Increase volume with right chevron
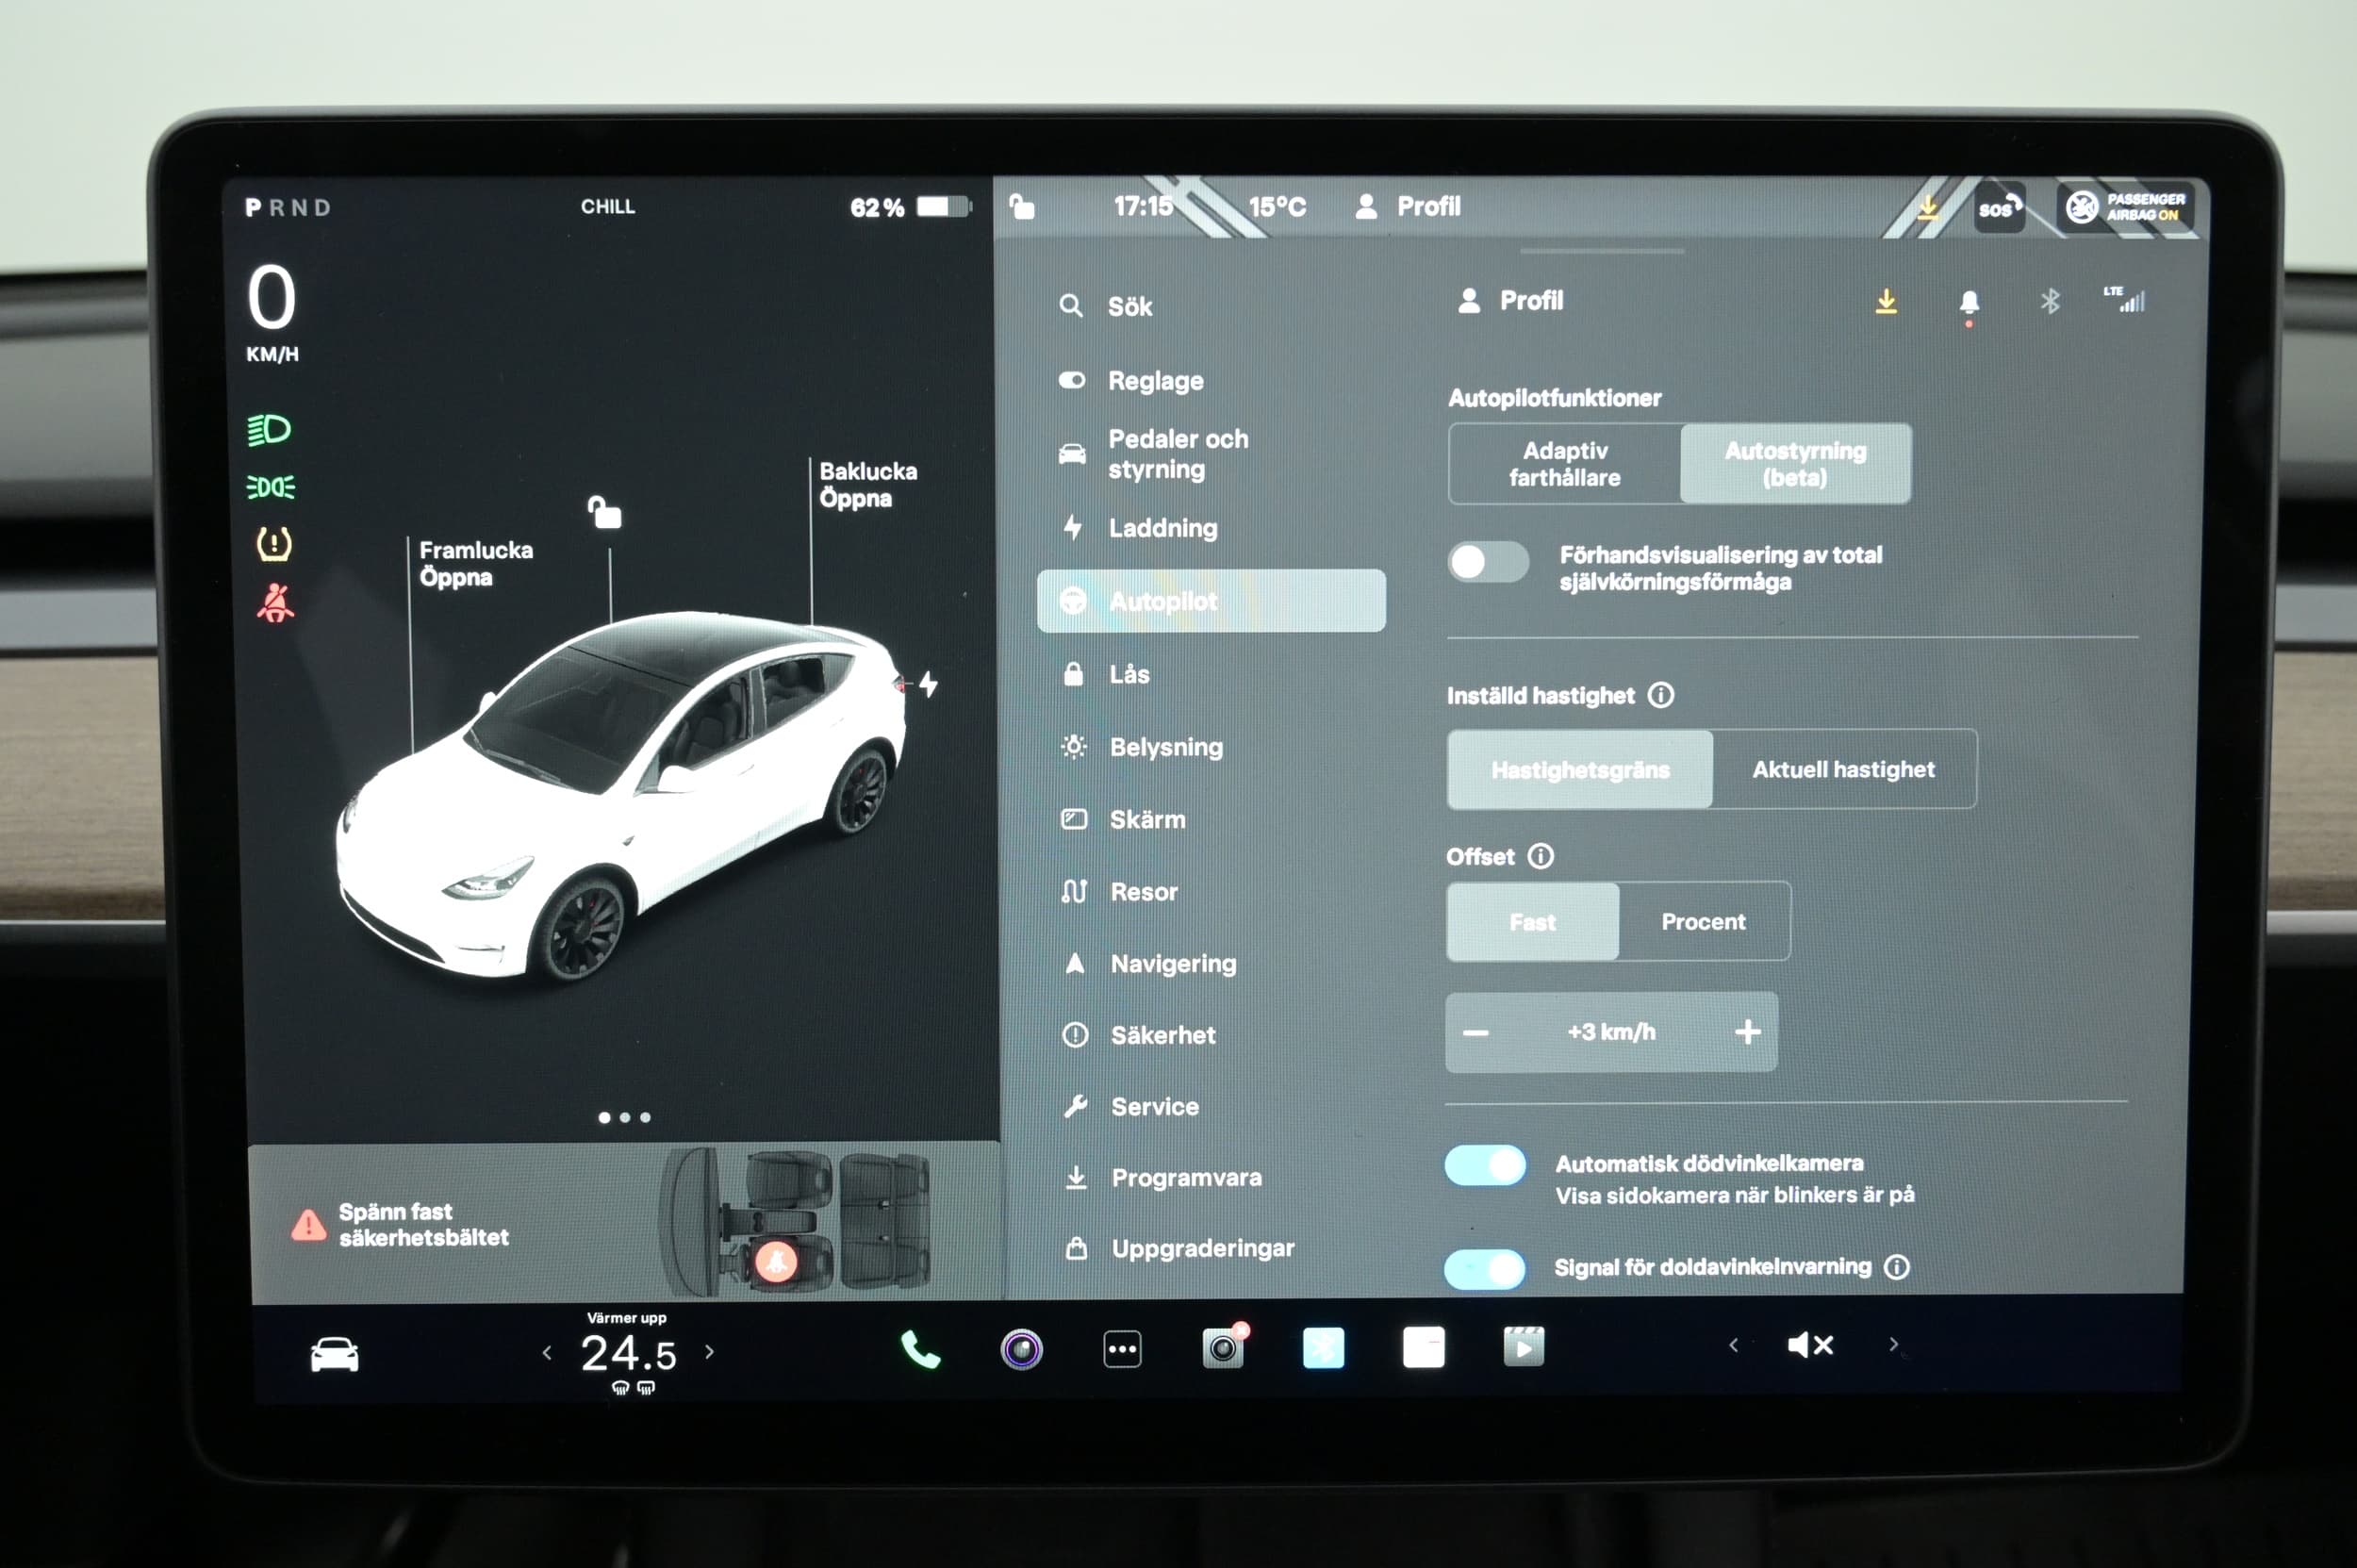 click(1893, 1345)
